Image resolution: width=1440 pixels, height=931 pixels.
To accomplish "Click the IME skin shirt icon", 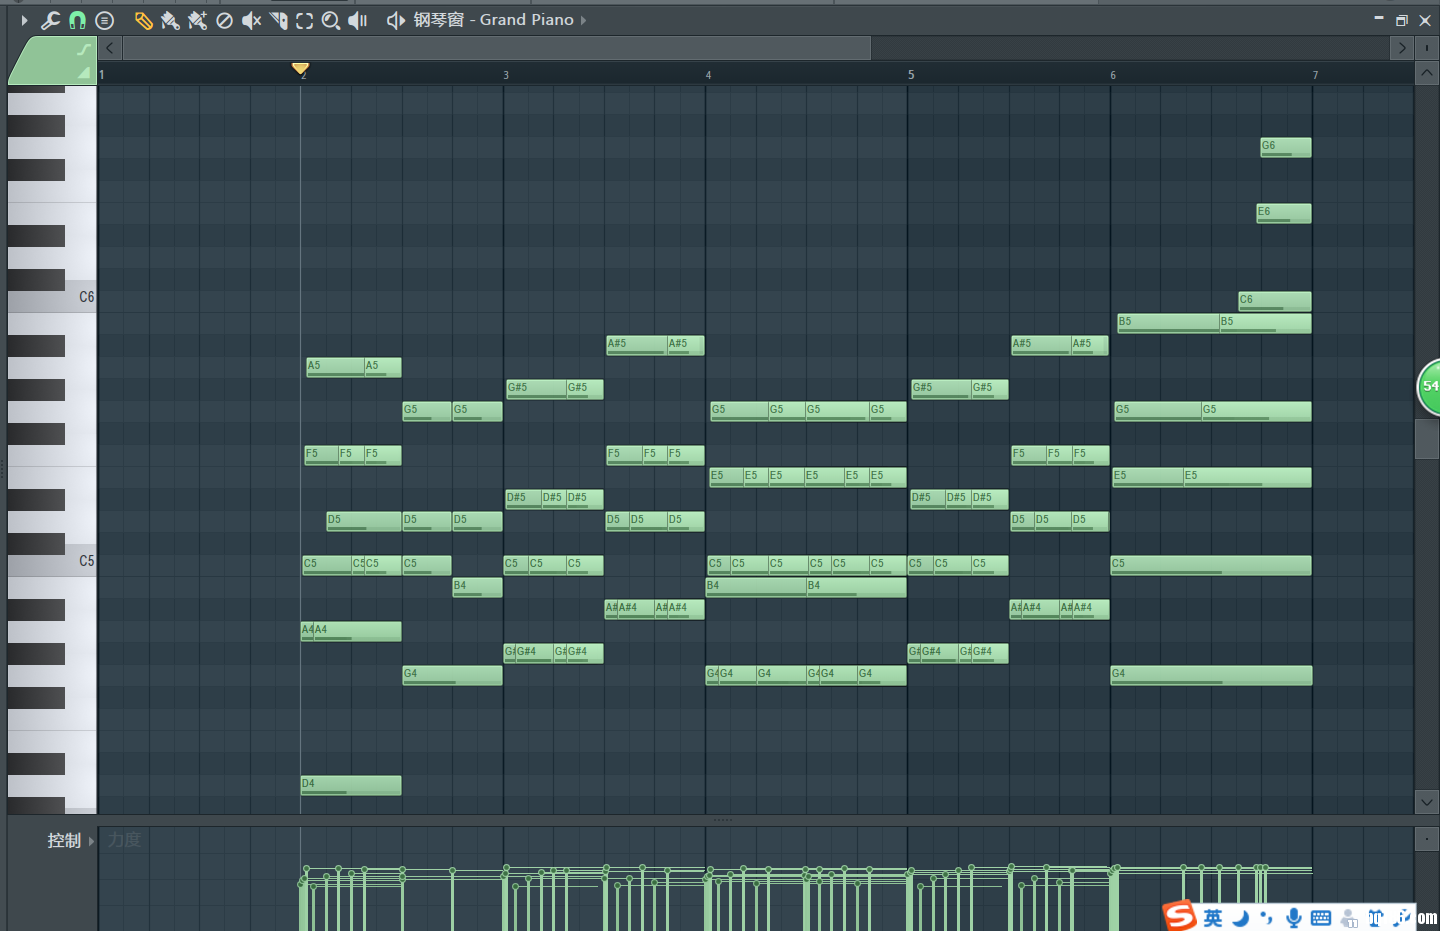I will click(x=1376, y=918).
